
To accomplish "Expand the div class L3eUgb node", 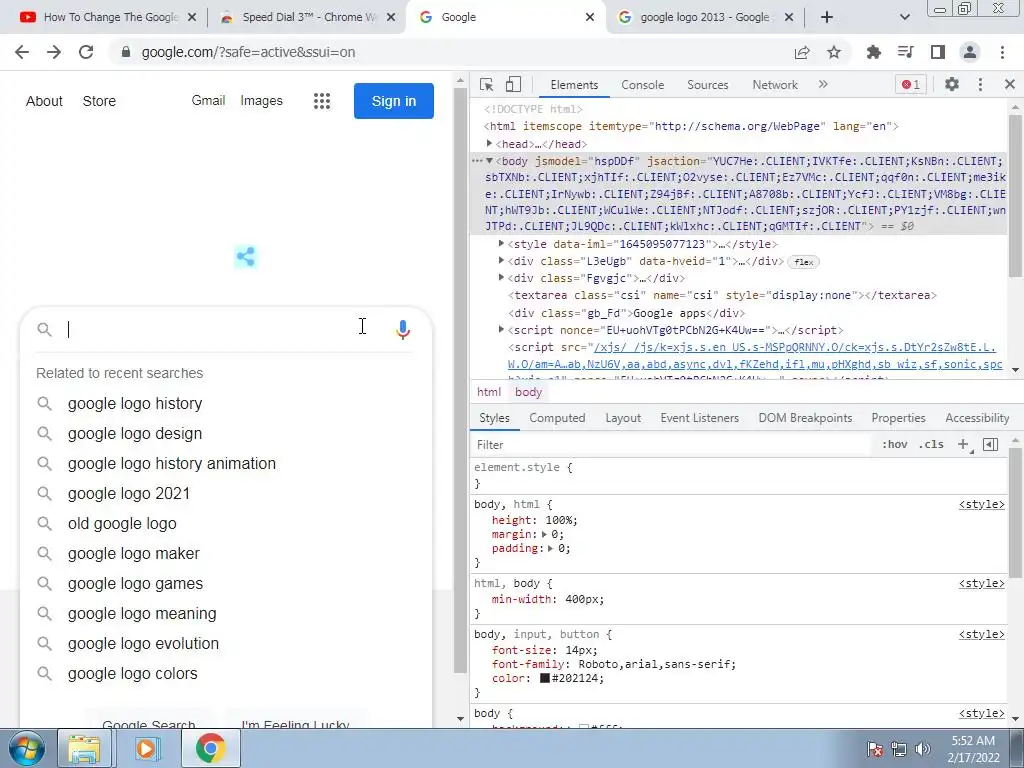I will (x=502, y=260).
